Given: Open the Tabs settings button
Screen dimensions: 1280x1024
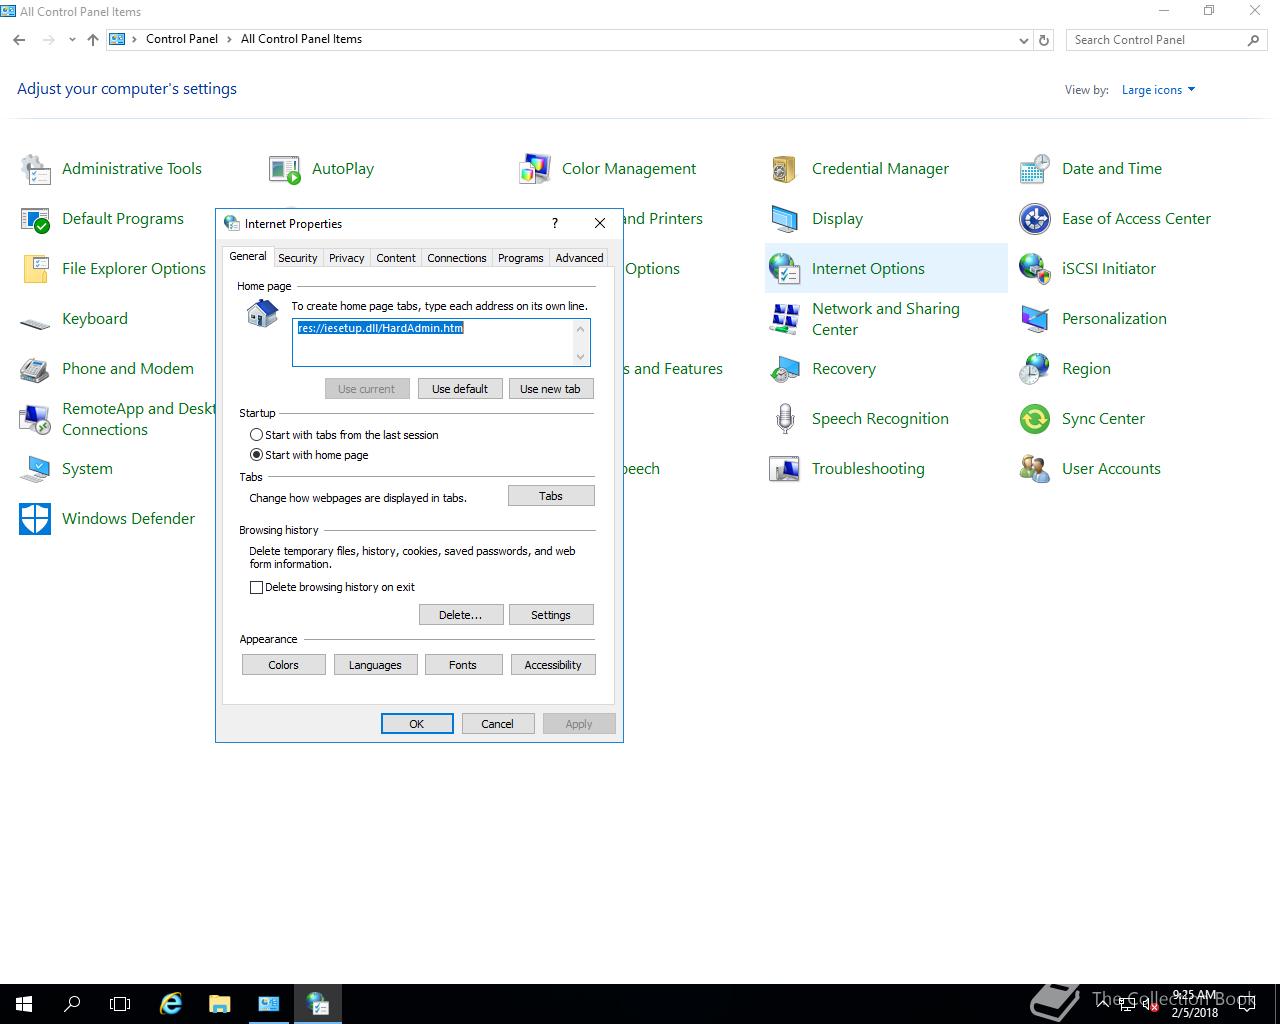Looking at the screenshot, I should tap(551, 496).
